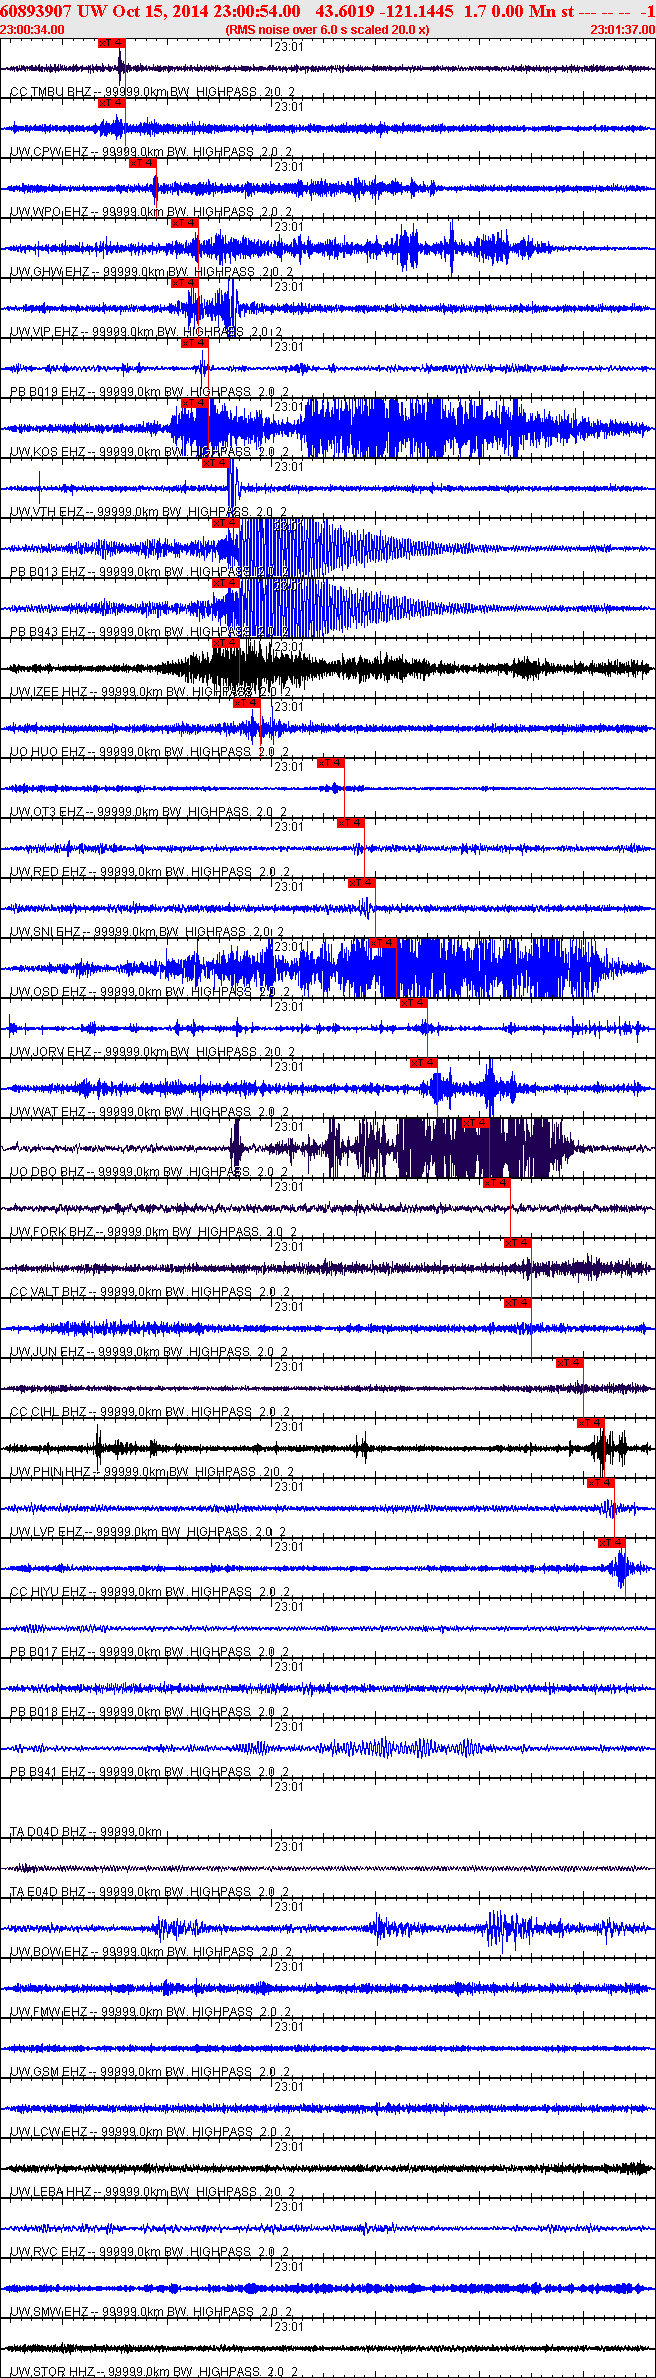
Task: Click the event header text 60893907 UW
Action: point(50,11)
